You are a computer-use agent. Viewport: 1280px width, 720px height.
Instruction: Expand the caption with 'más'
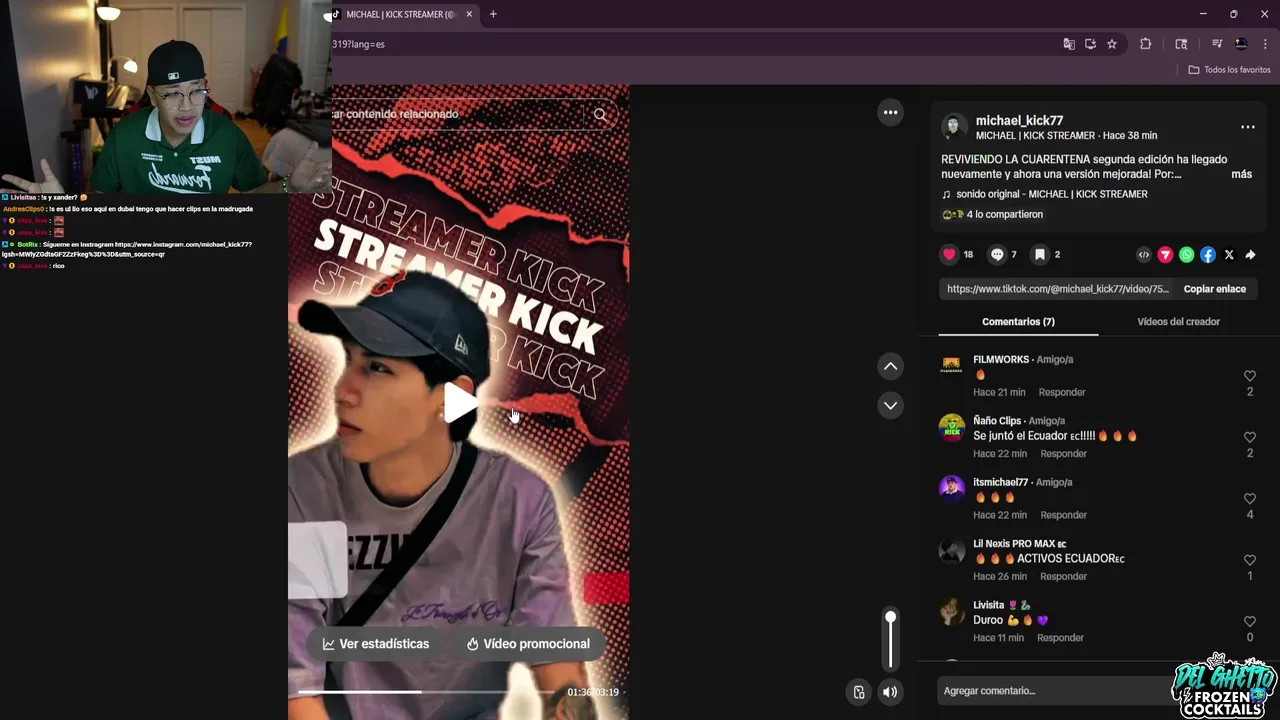point(1241,174)
